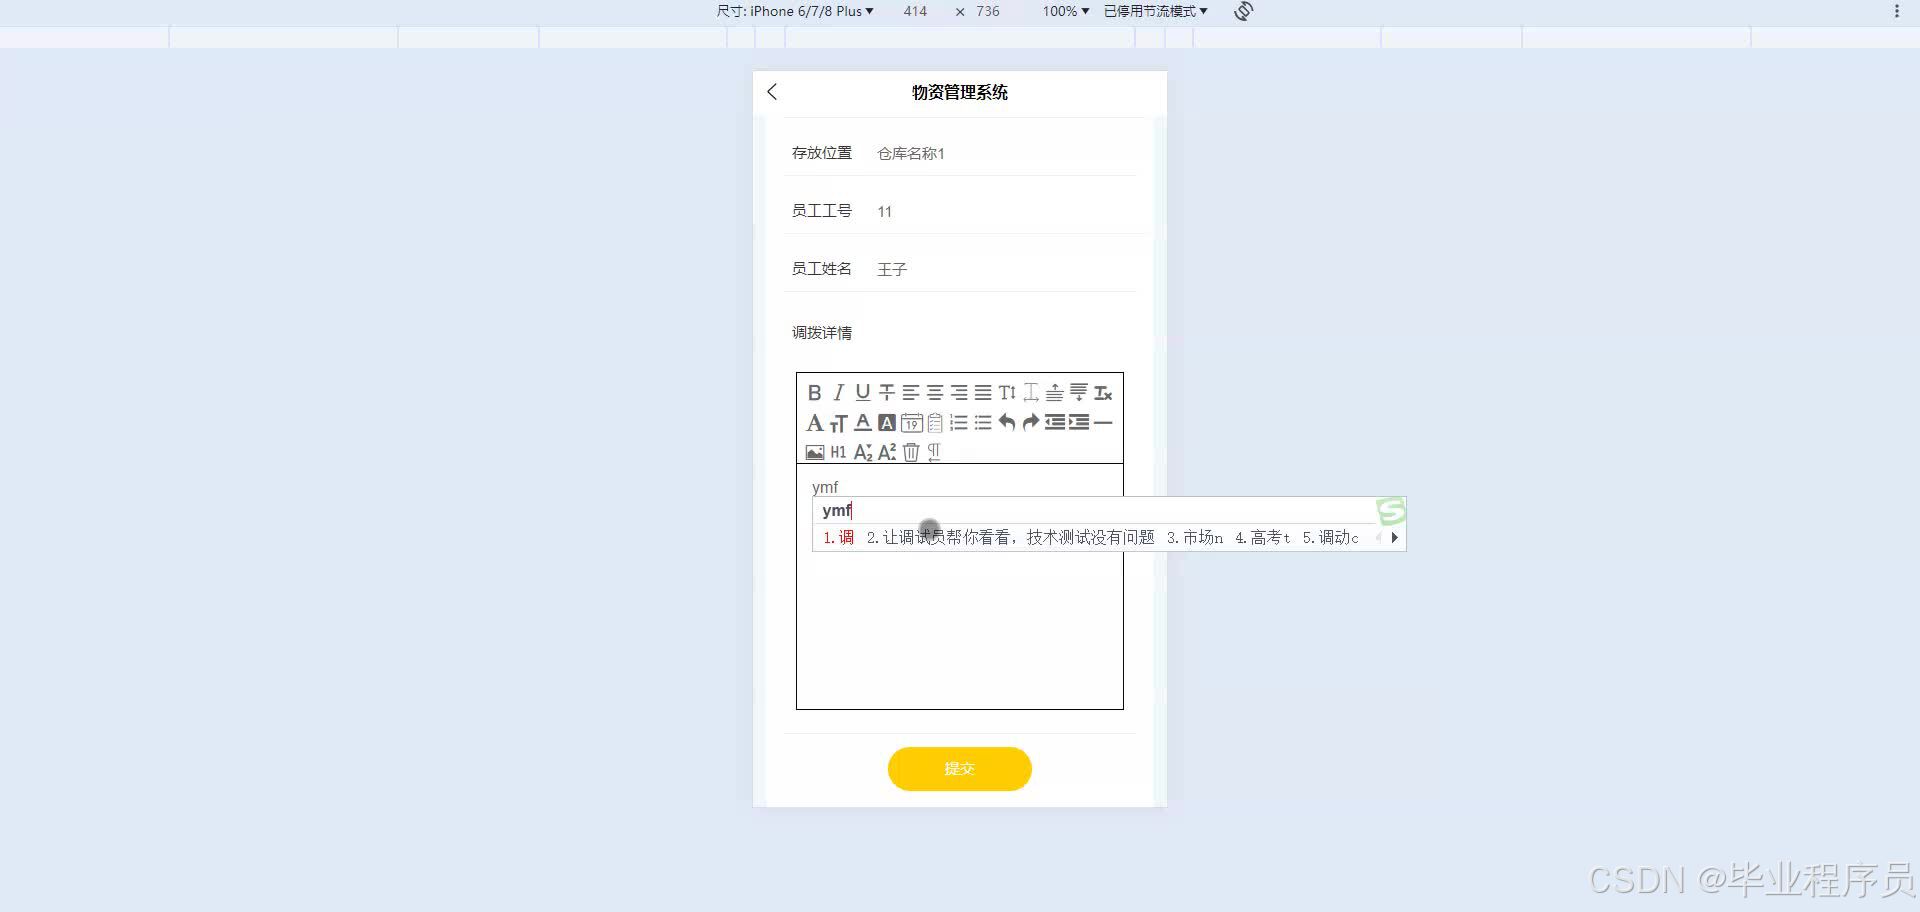Edit the viewport width value 414
This screenshot has height=912, width=1920.
[x=915, y=11]
